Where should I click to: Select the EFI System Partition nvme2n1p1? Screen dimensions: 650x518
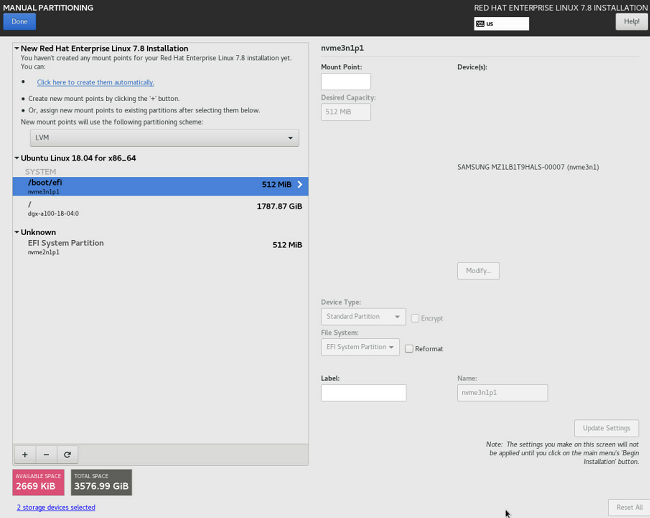point(160,247)
